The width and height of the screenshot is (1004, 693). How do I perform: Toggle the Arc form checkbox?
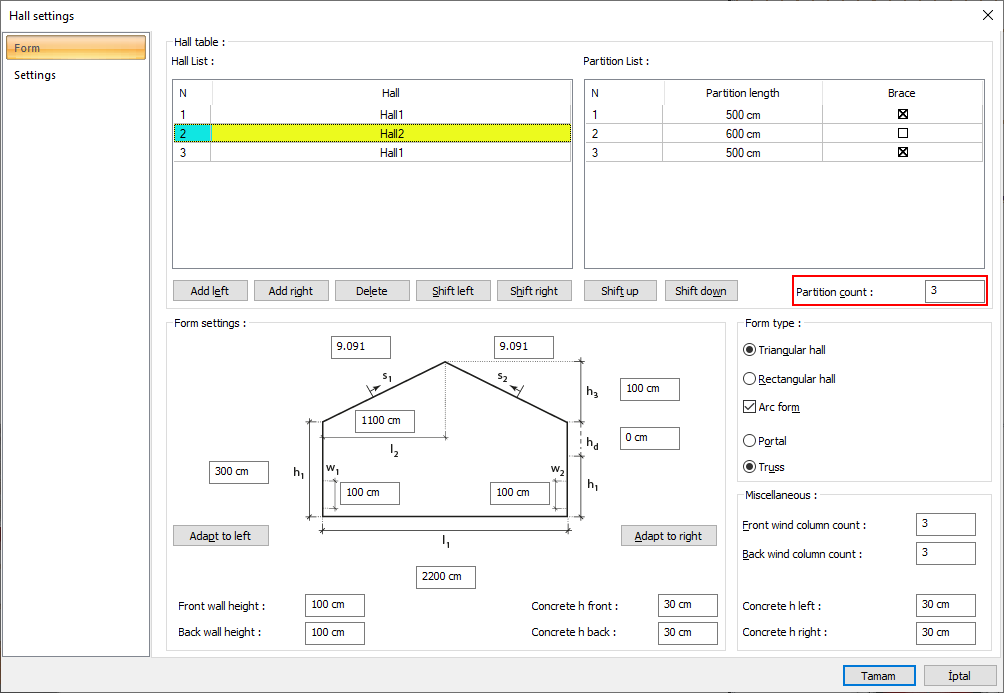tap(750, 407)
